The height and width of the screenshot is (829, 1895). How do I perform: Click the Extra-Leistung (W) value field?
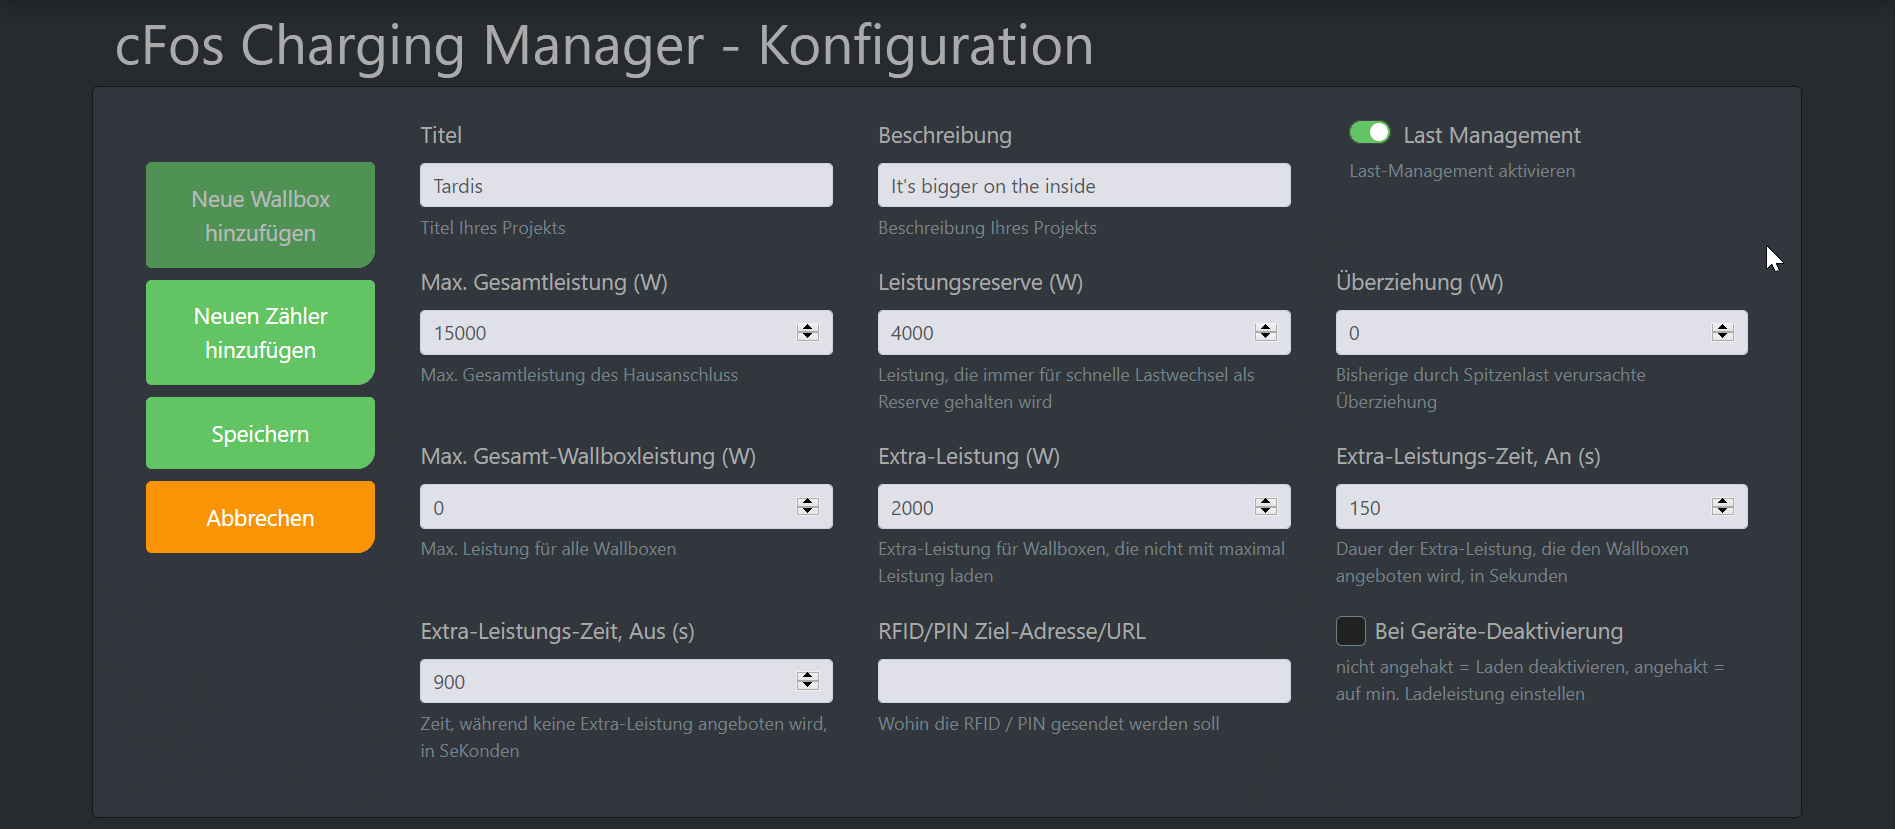click(x=1084, y=507)
